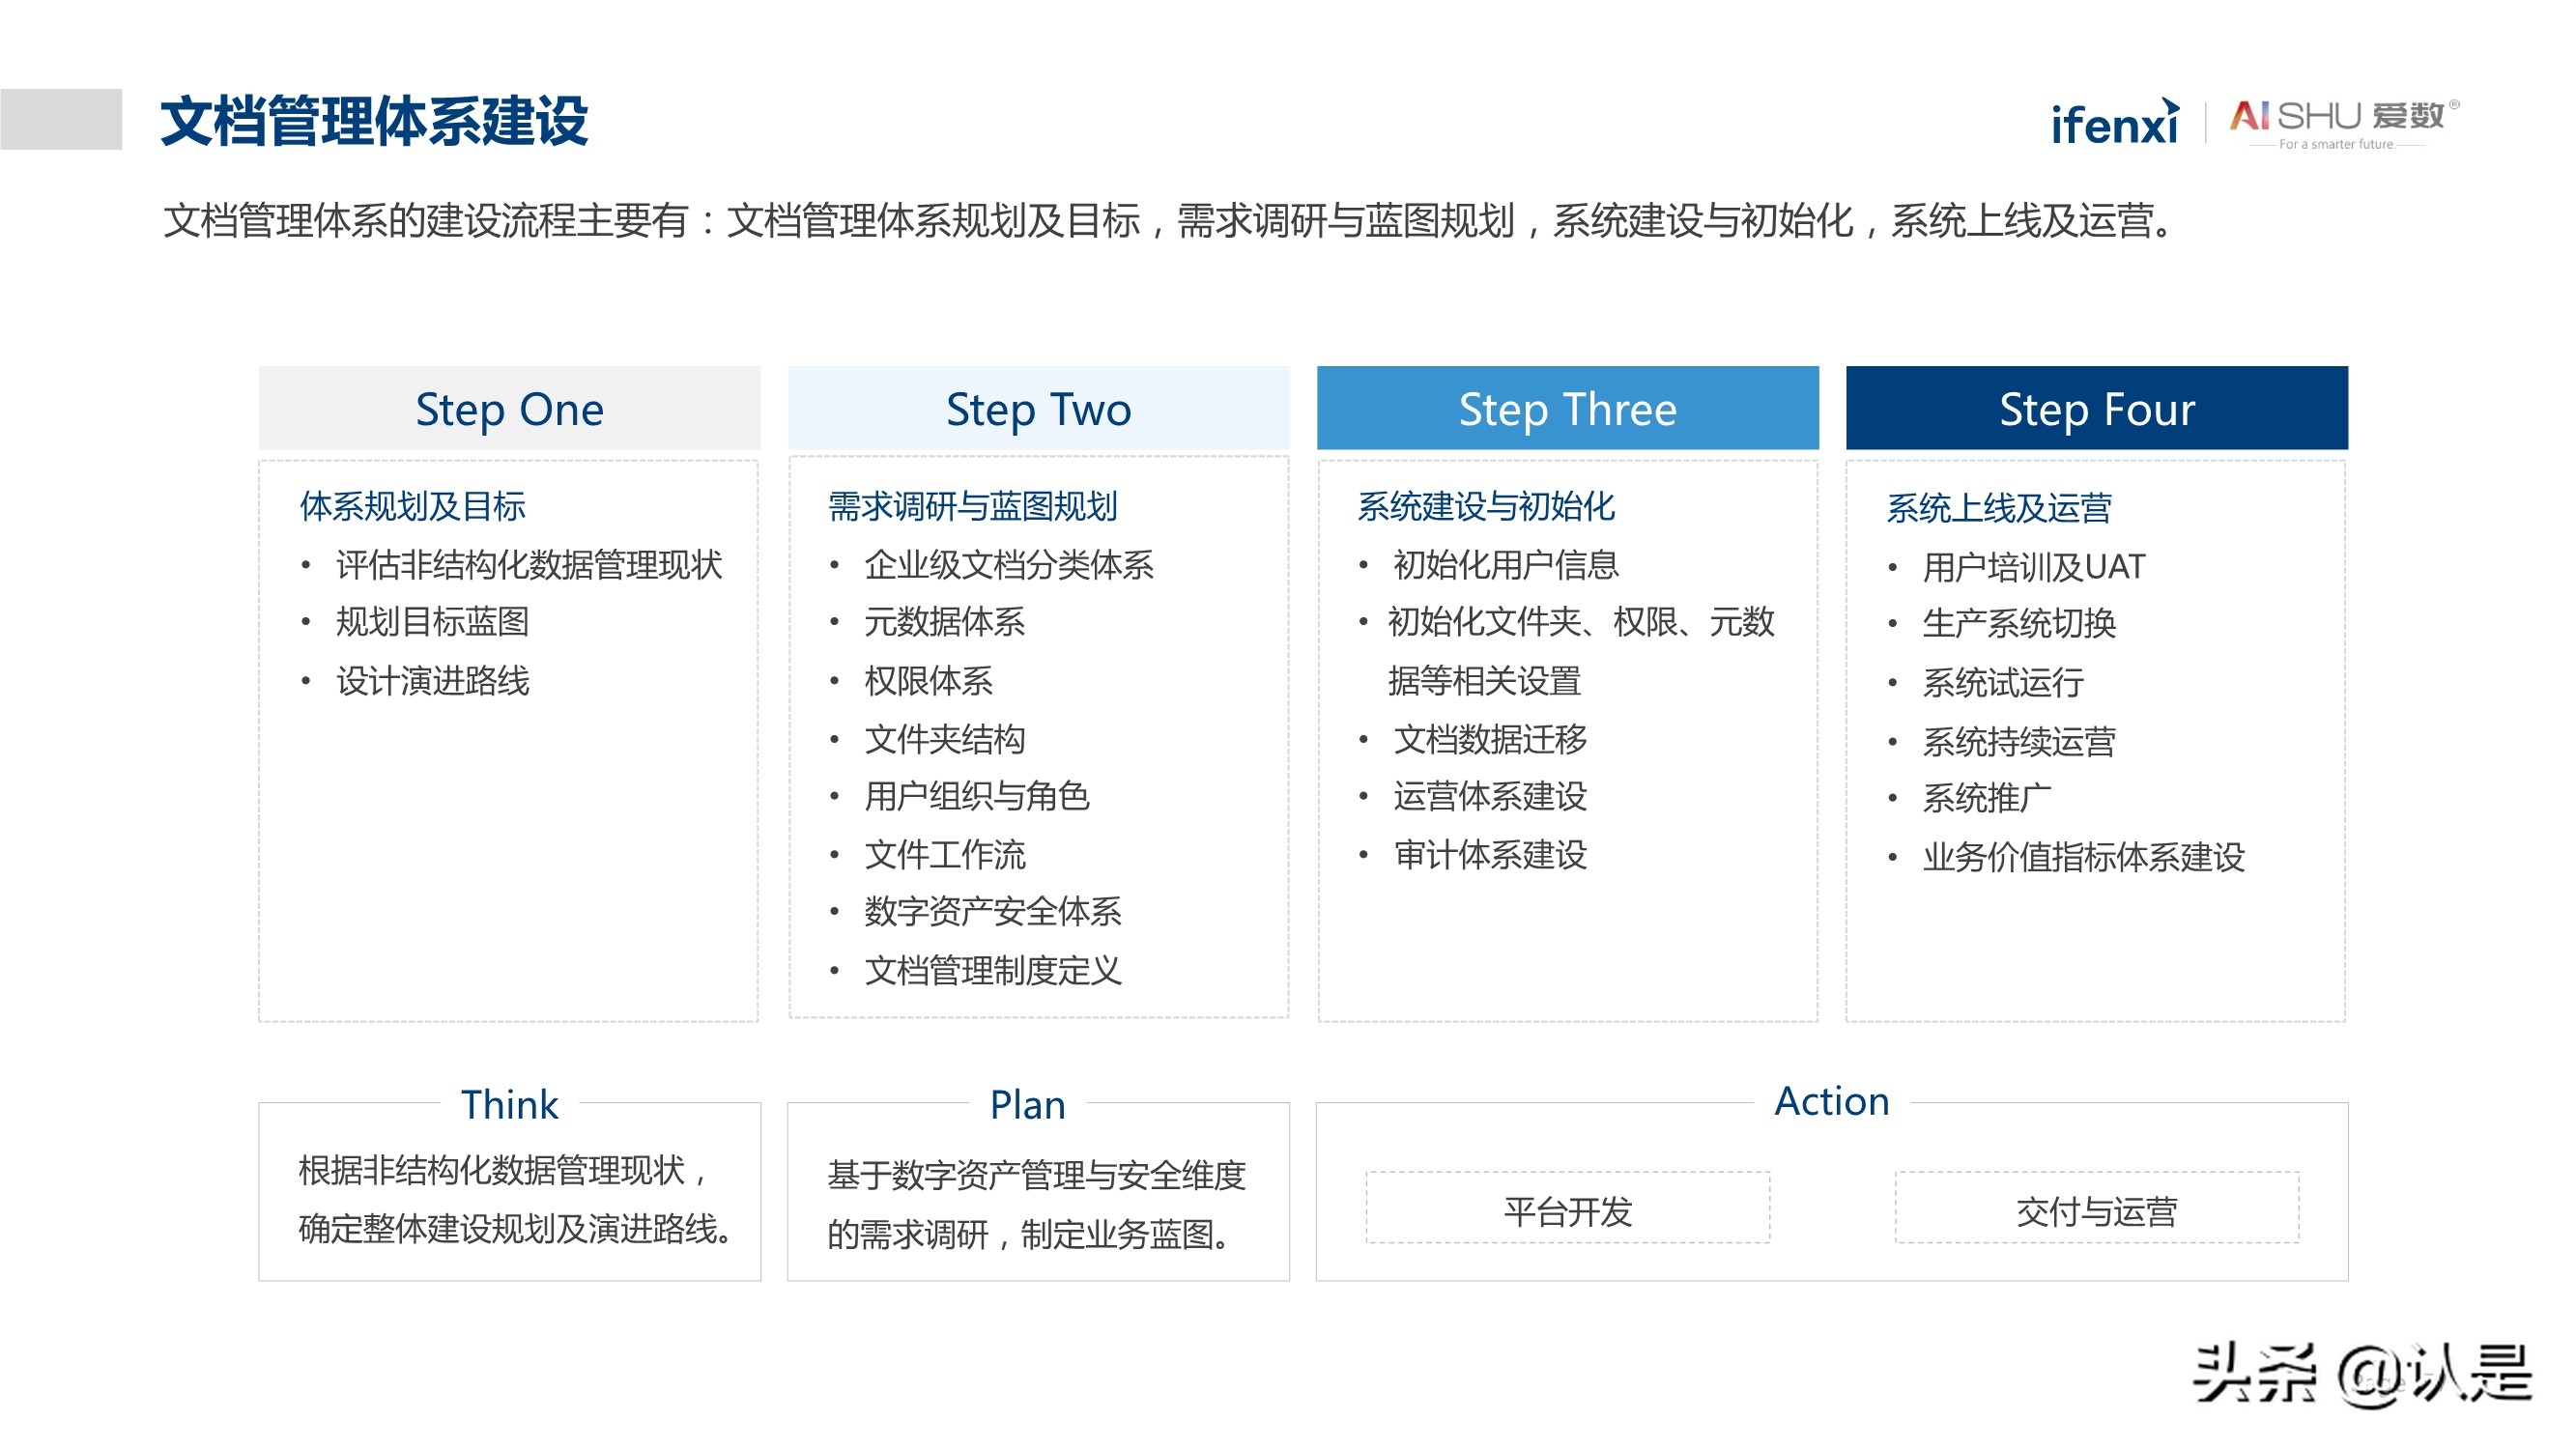This screenshot has height=1449, width=2576.
Task: Select the Step Two header
Action: pyautogui.click(x=1038, y=408)
